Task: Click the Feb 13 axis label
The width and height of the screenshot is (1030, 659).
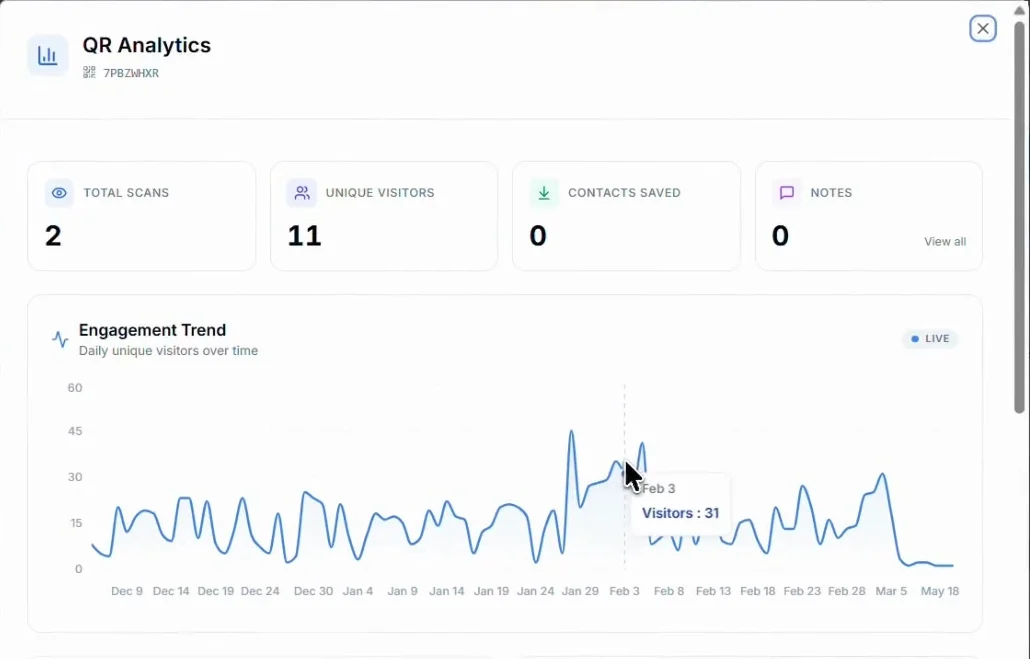Action: 713,591
